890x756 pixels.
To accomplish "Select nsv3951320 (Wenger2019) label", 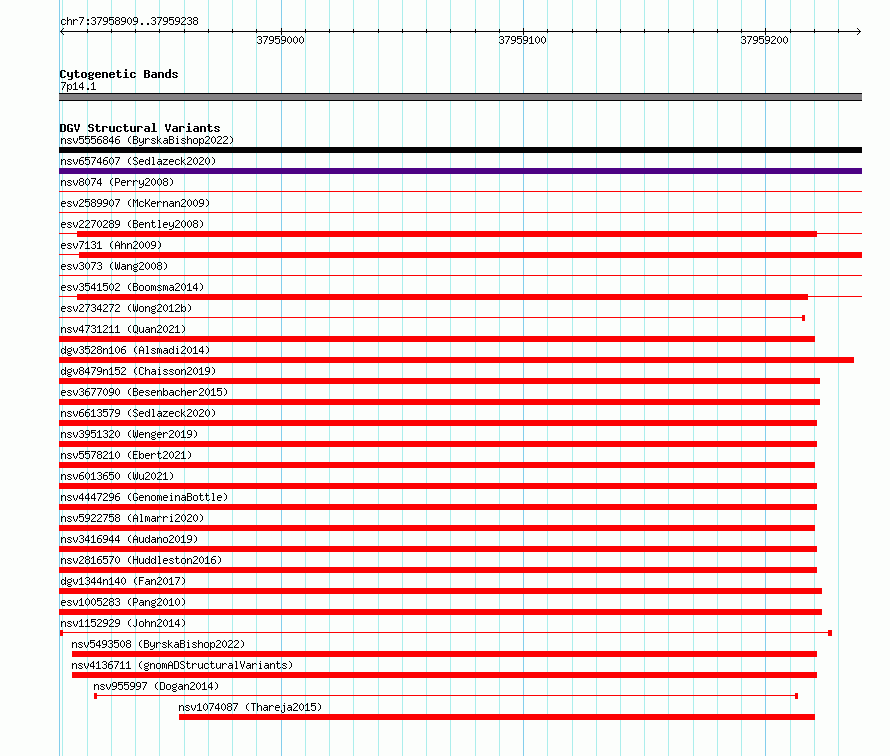I will (x=129, y=434).
